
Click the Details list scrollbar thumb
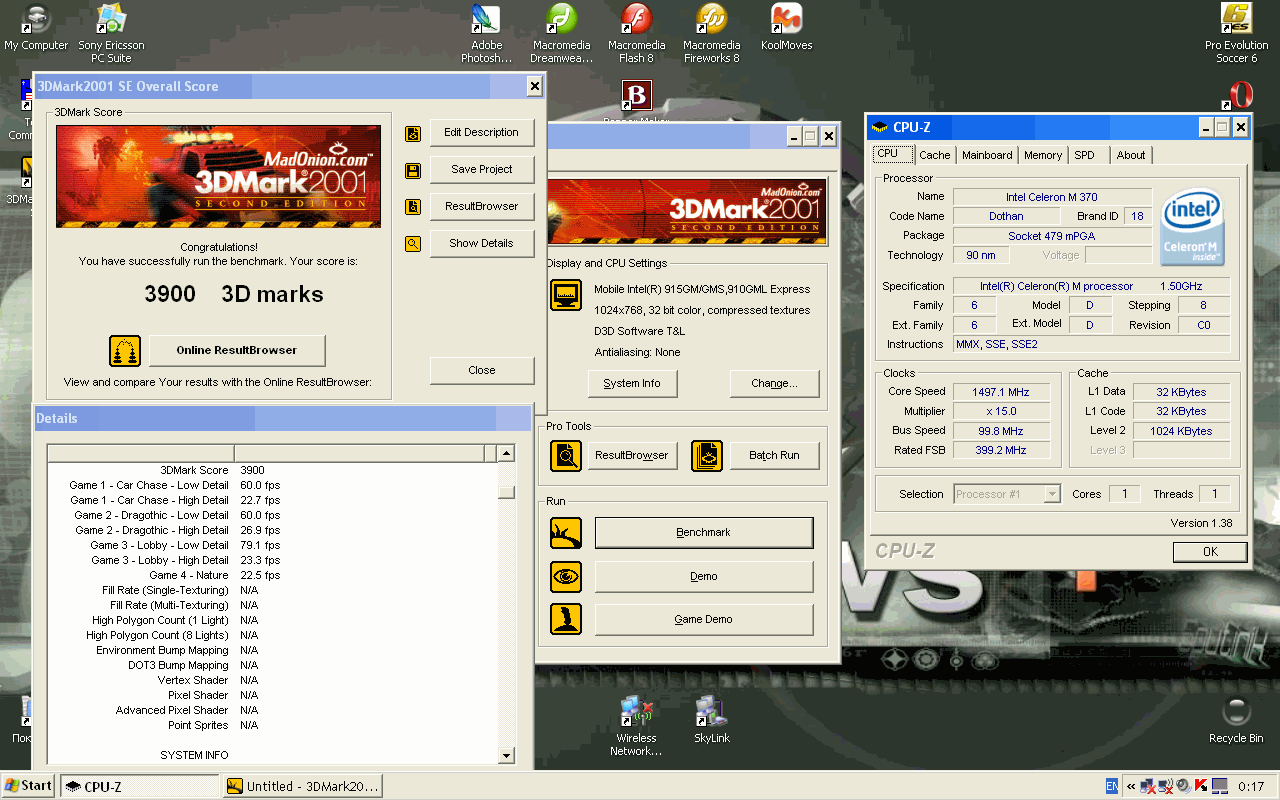[x=506, y=491]
